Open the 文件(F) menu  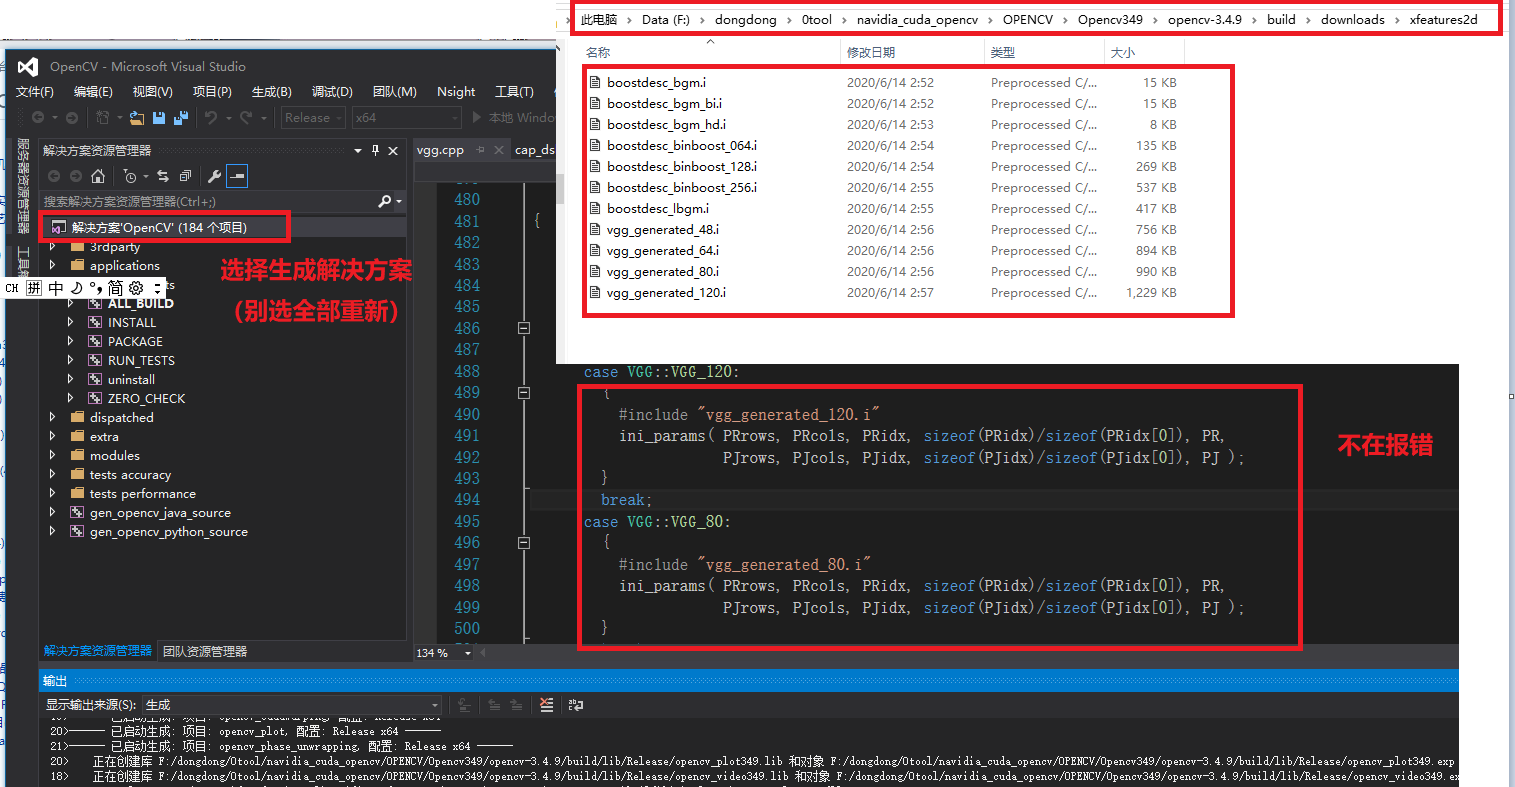click(35, 92)
